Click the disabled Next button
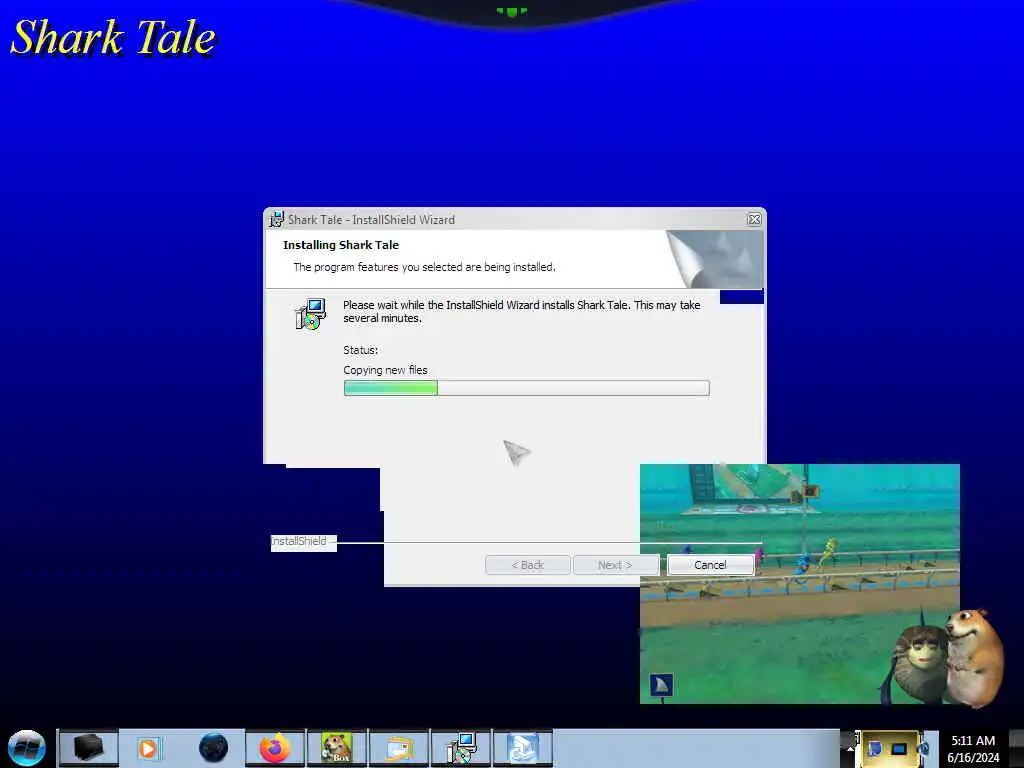This screenshot has height=768, width=1024. tap(615, 565)
